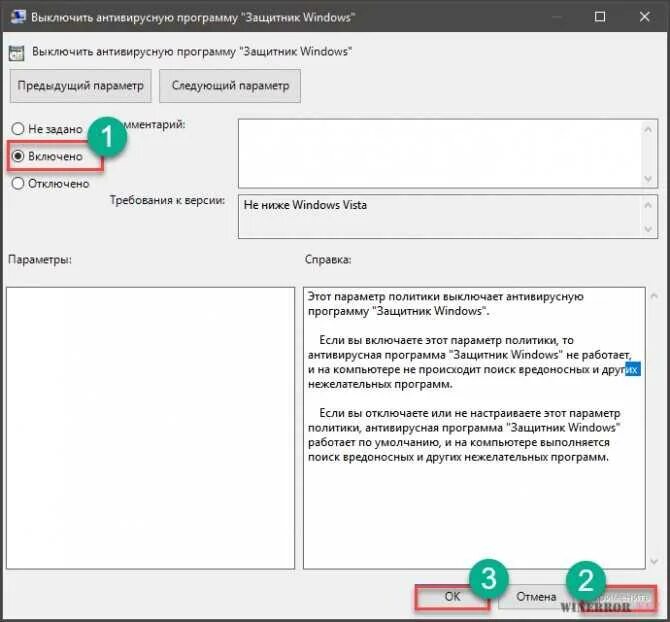
Task: Click the comment box scroll up arrow
Action: [x=648, y=129]
